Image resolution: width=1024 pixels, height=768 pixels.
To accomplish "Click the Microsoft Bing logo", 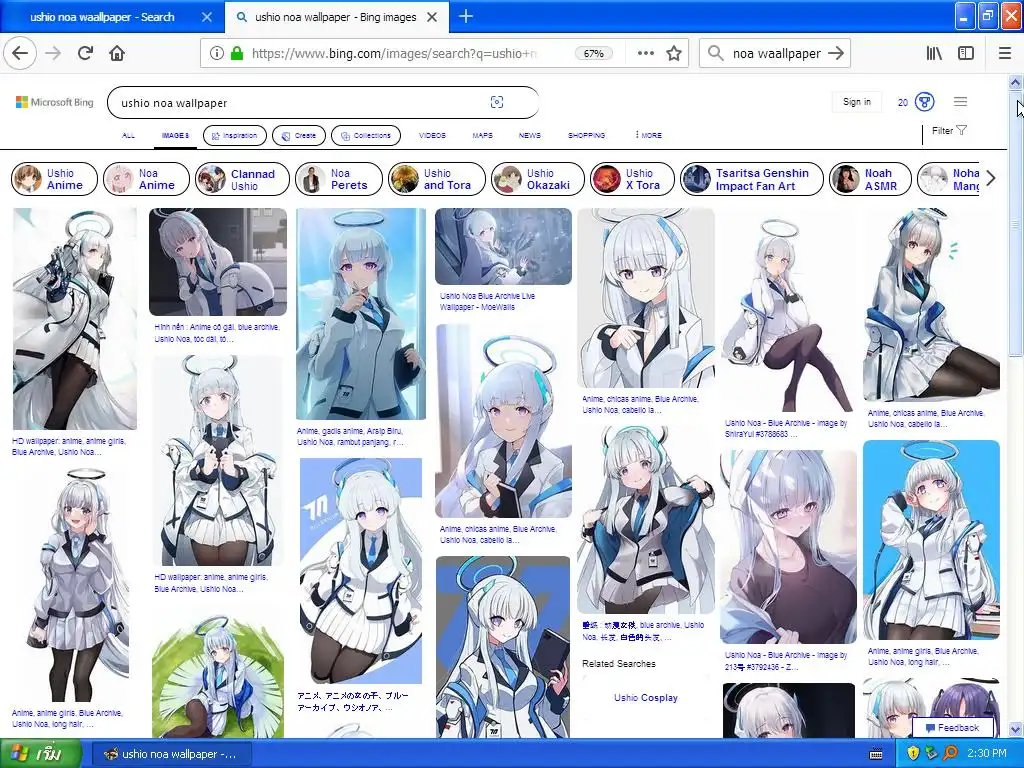I will pos(55,103).
